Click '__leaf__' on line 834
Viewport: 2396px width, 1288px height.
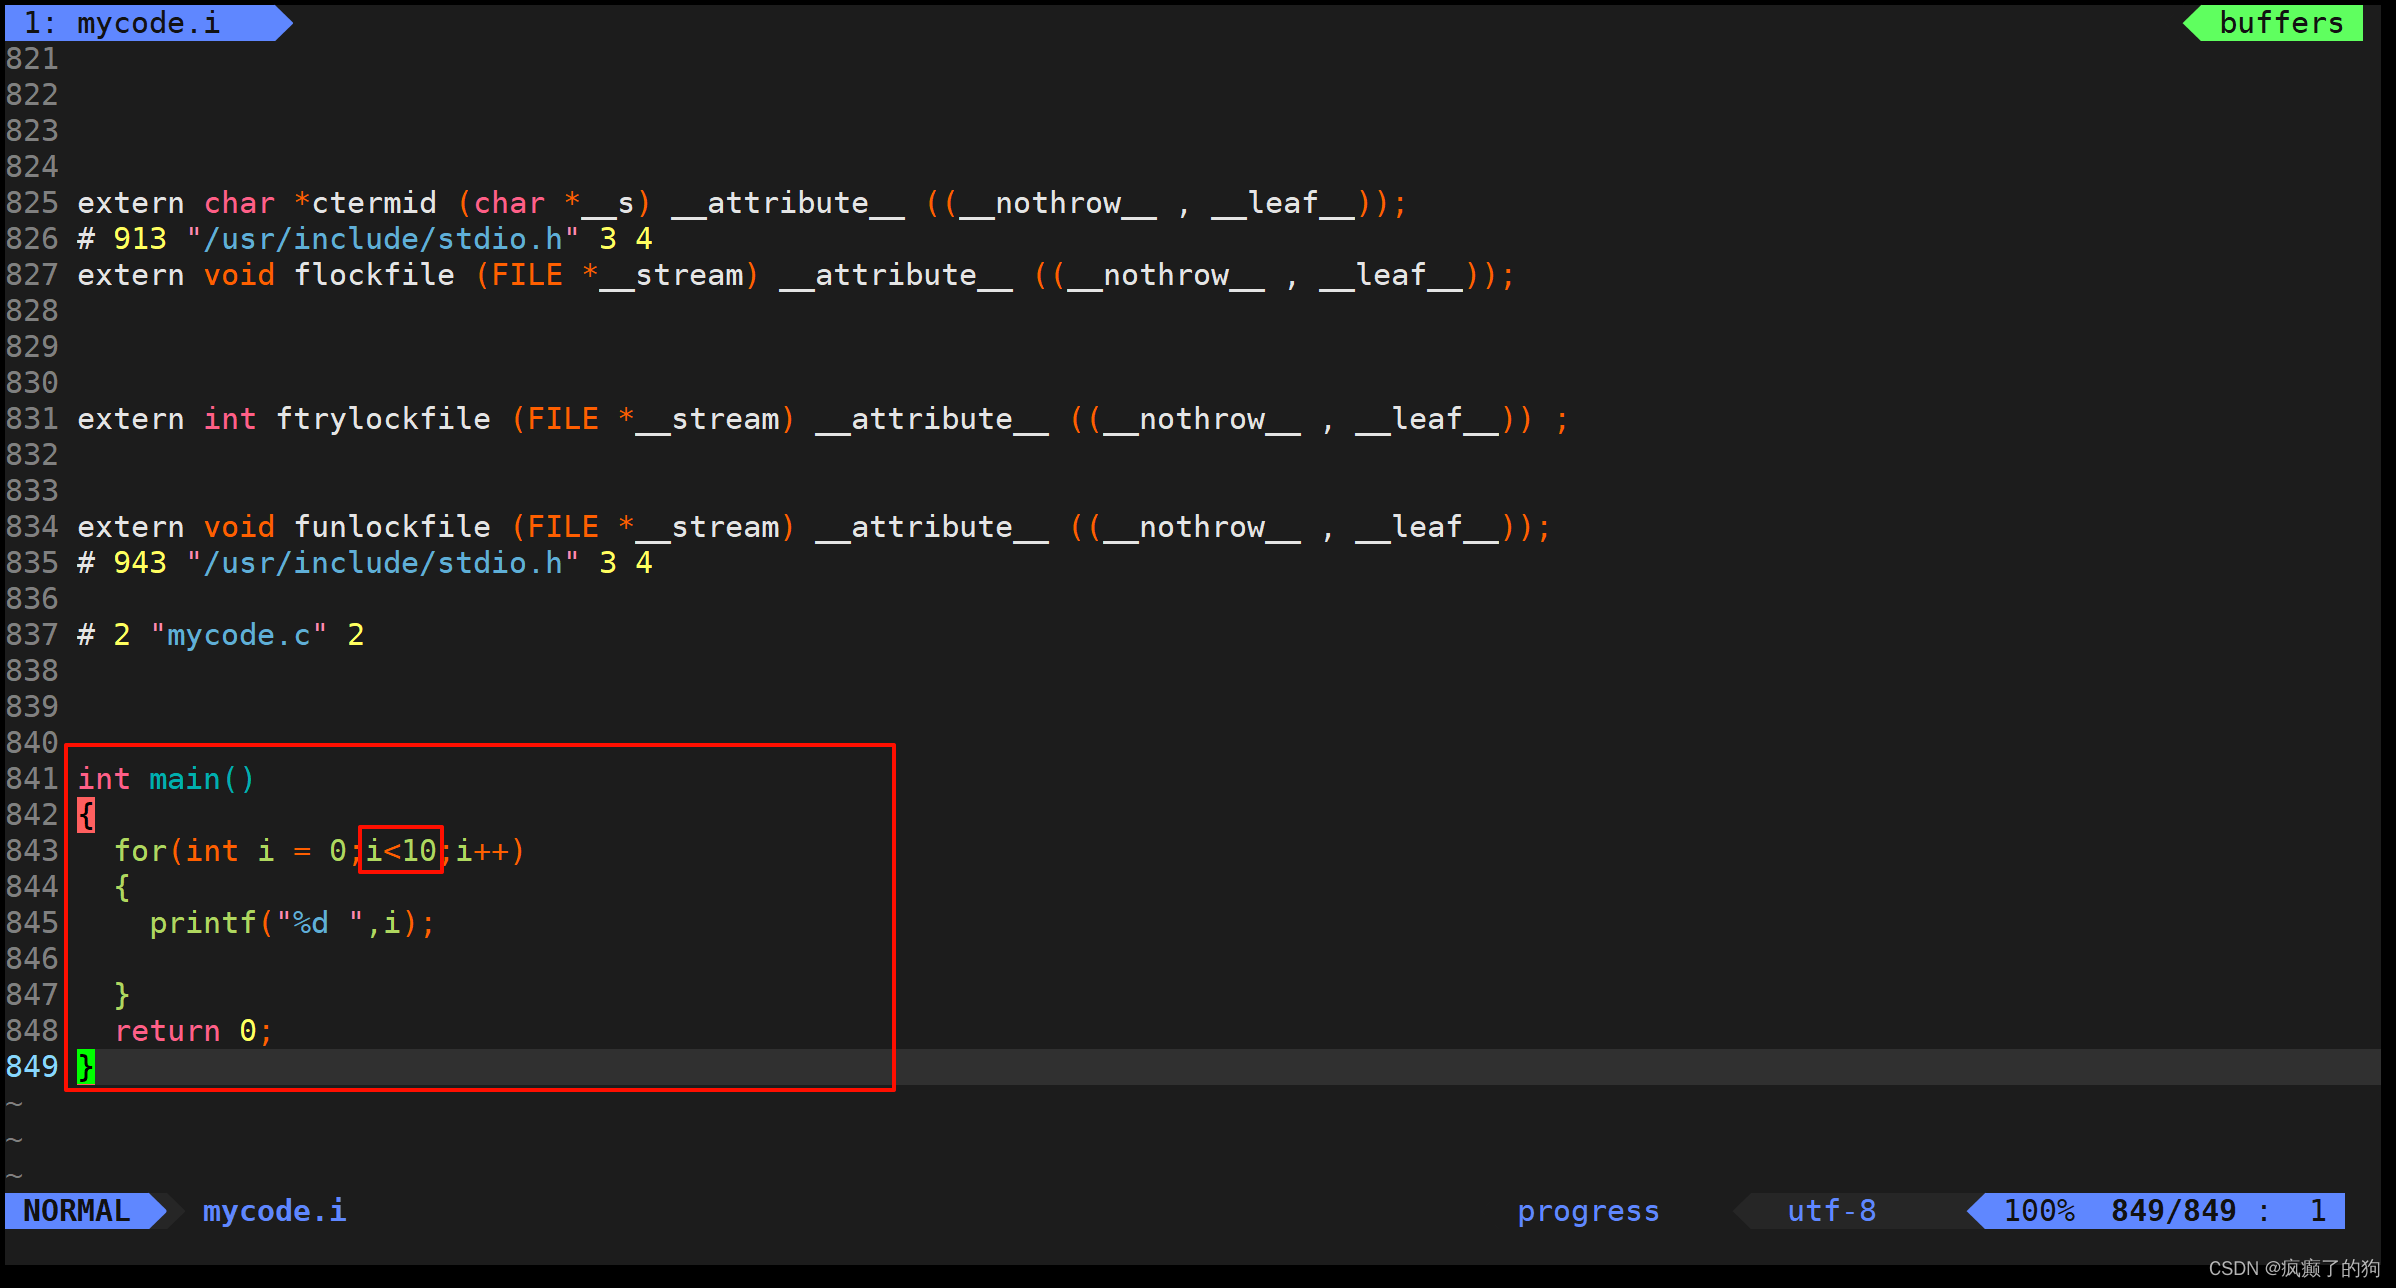[x=1427, y=527]
